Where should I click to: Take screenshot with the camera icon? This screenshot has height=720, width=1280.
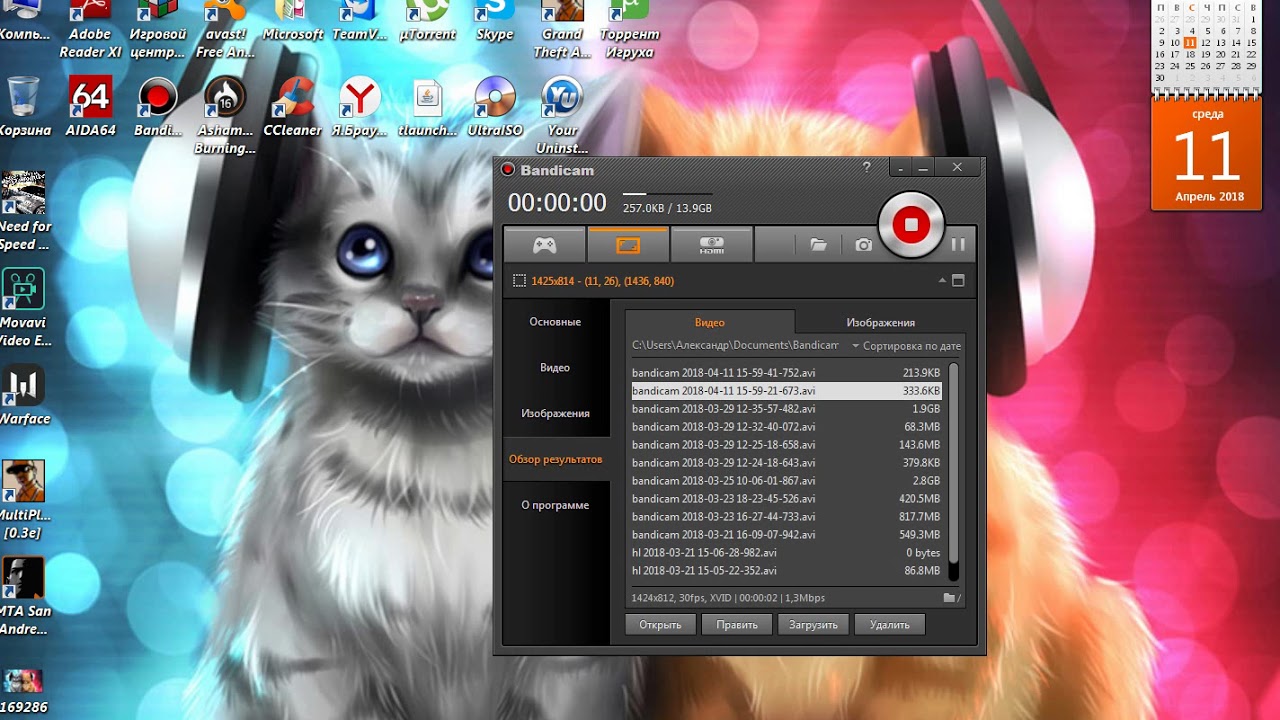864,244
